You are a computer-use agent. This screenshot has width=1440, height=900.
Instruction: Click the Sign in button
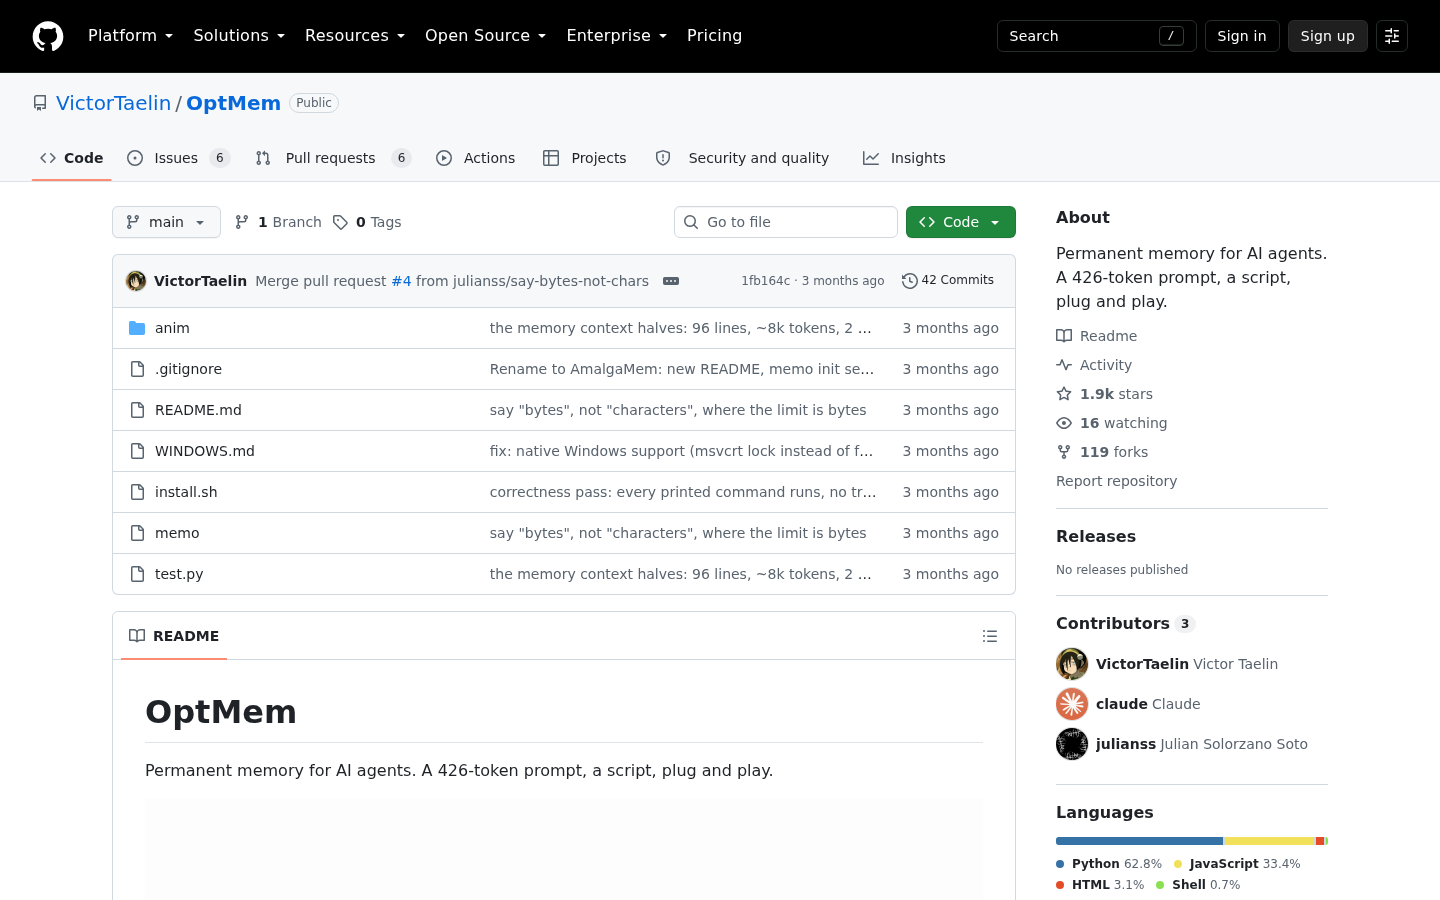pos(1242,36)
